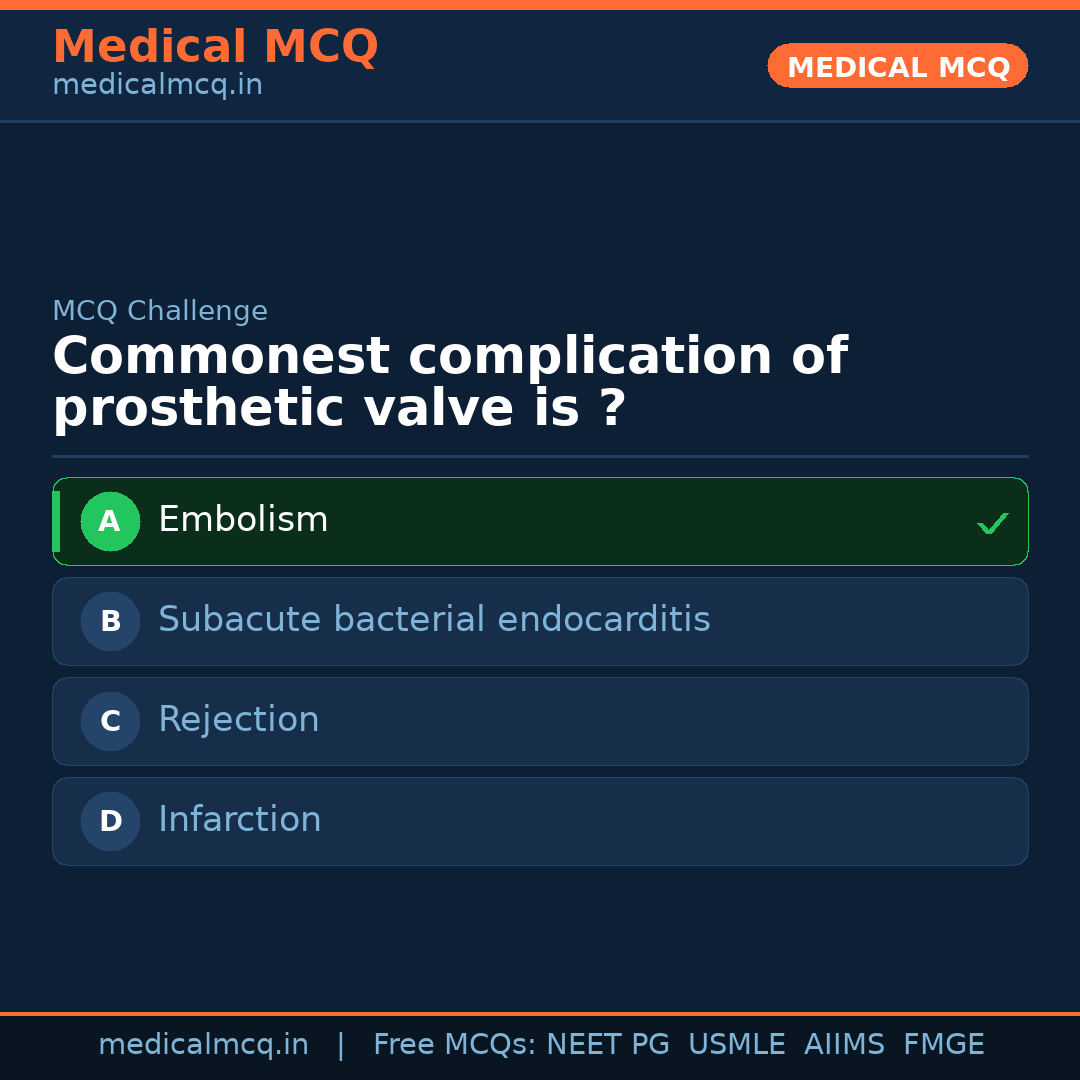This screenshot has width=1080, height=1080.
Task: Pick the Rejection answer text
Action: click(x=239, y=720)
